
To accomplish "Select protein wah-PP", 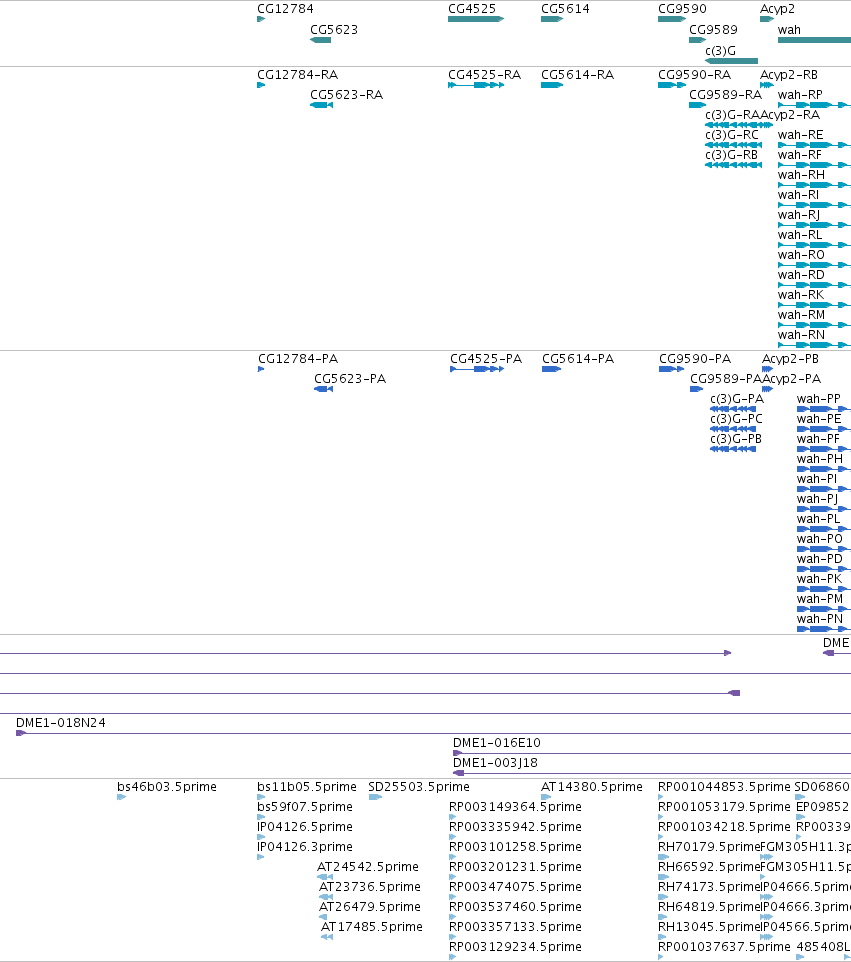I will point(818,399).
